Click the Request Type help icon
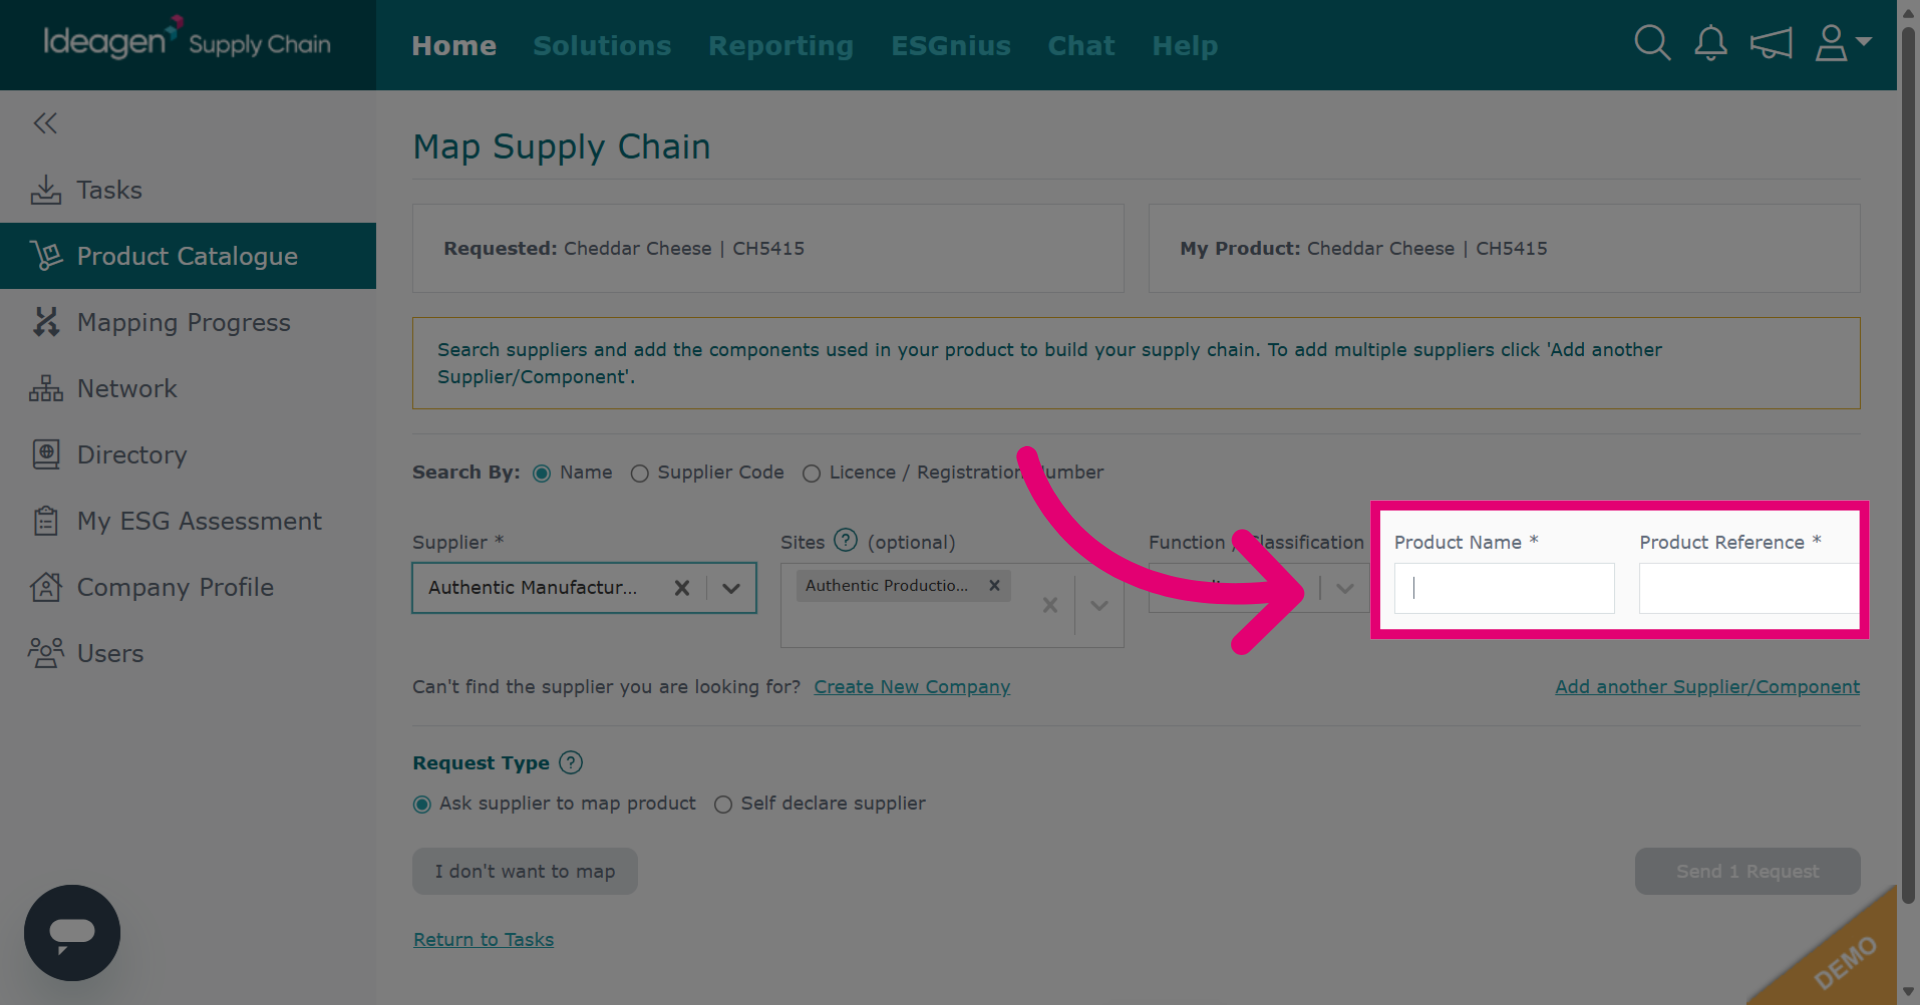The height and width of the screenshot is (1005, 1920). 571,762
